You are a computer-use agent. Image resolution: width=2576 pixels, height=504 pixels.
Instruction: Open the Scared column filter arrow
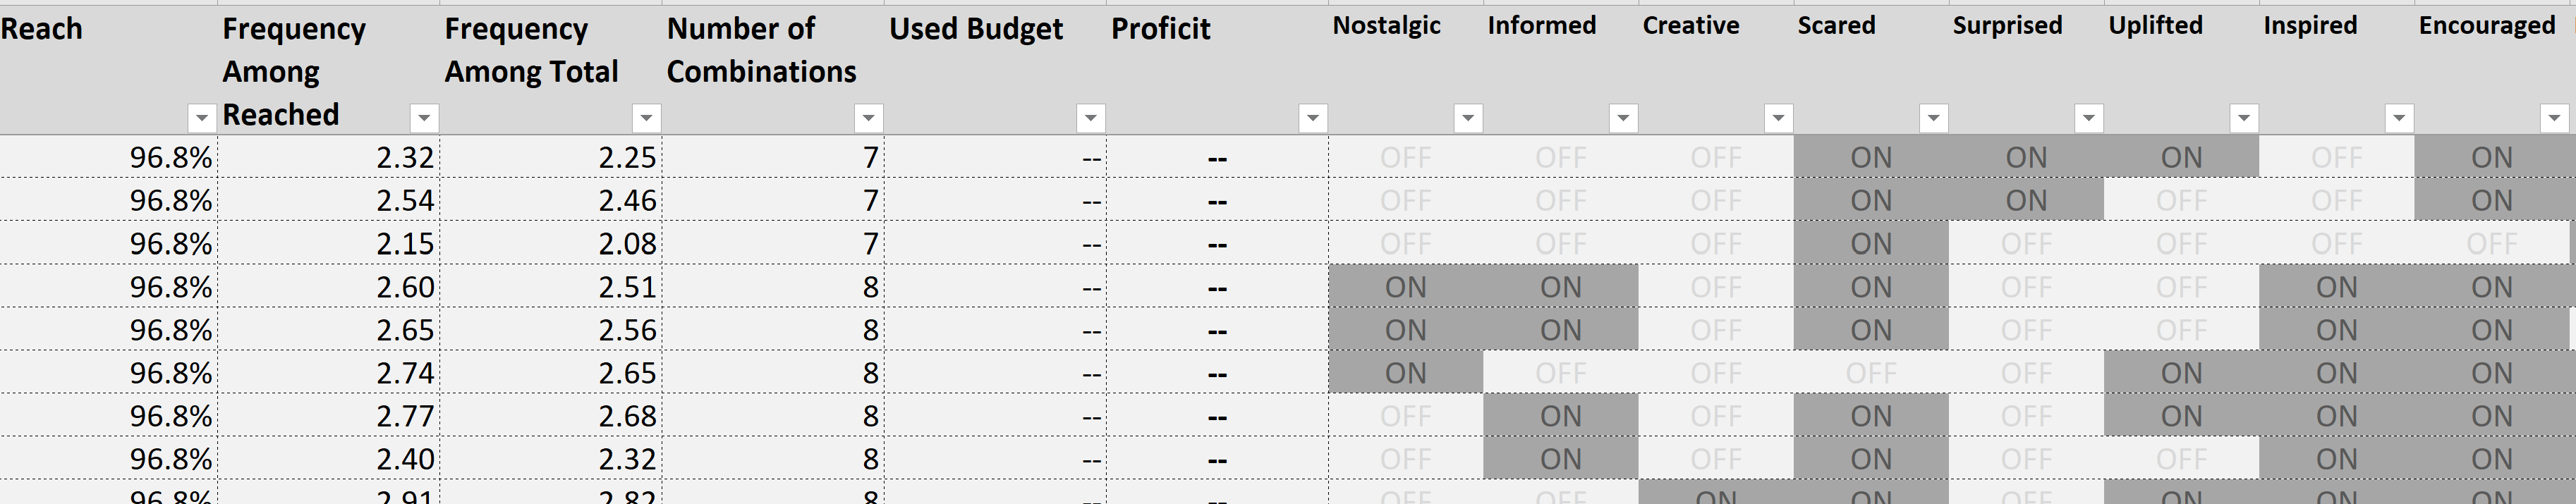pos(1933,118)
